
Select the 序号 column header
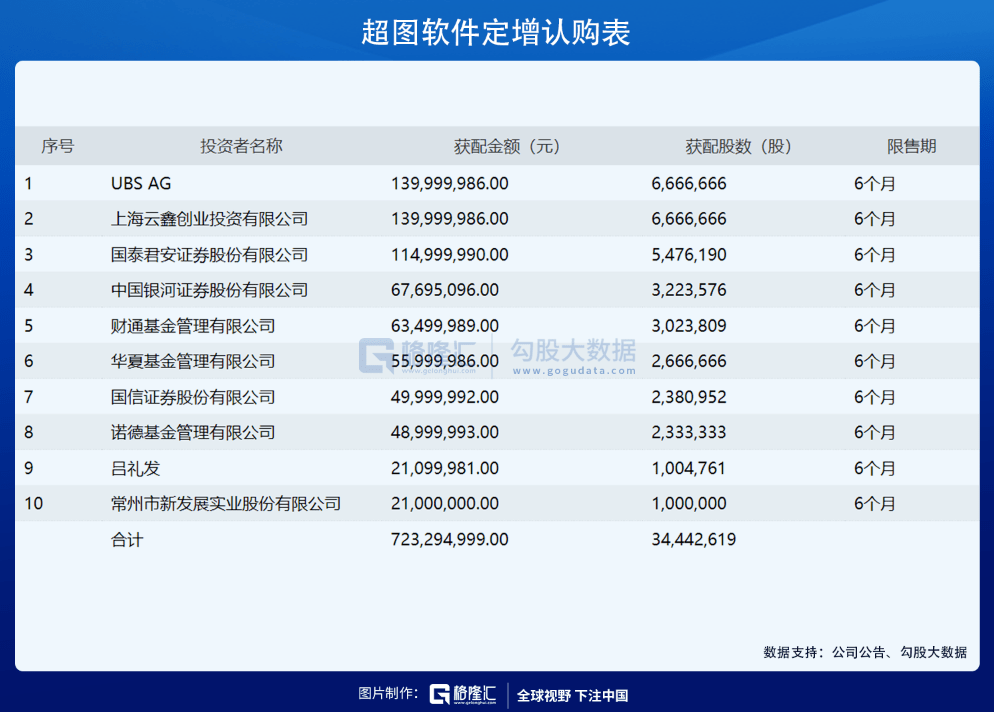(x=57, y=146)
